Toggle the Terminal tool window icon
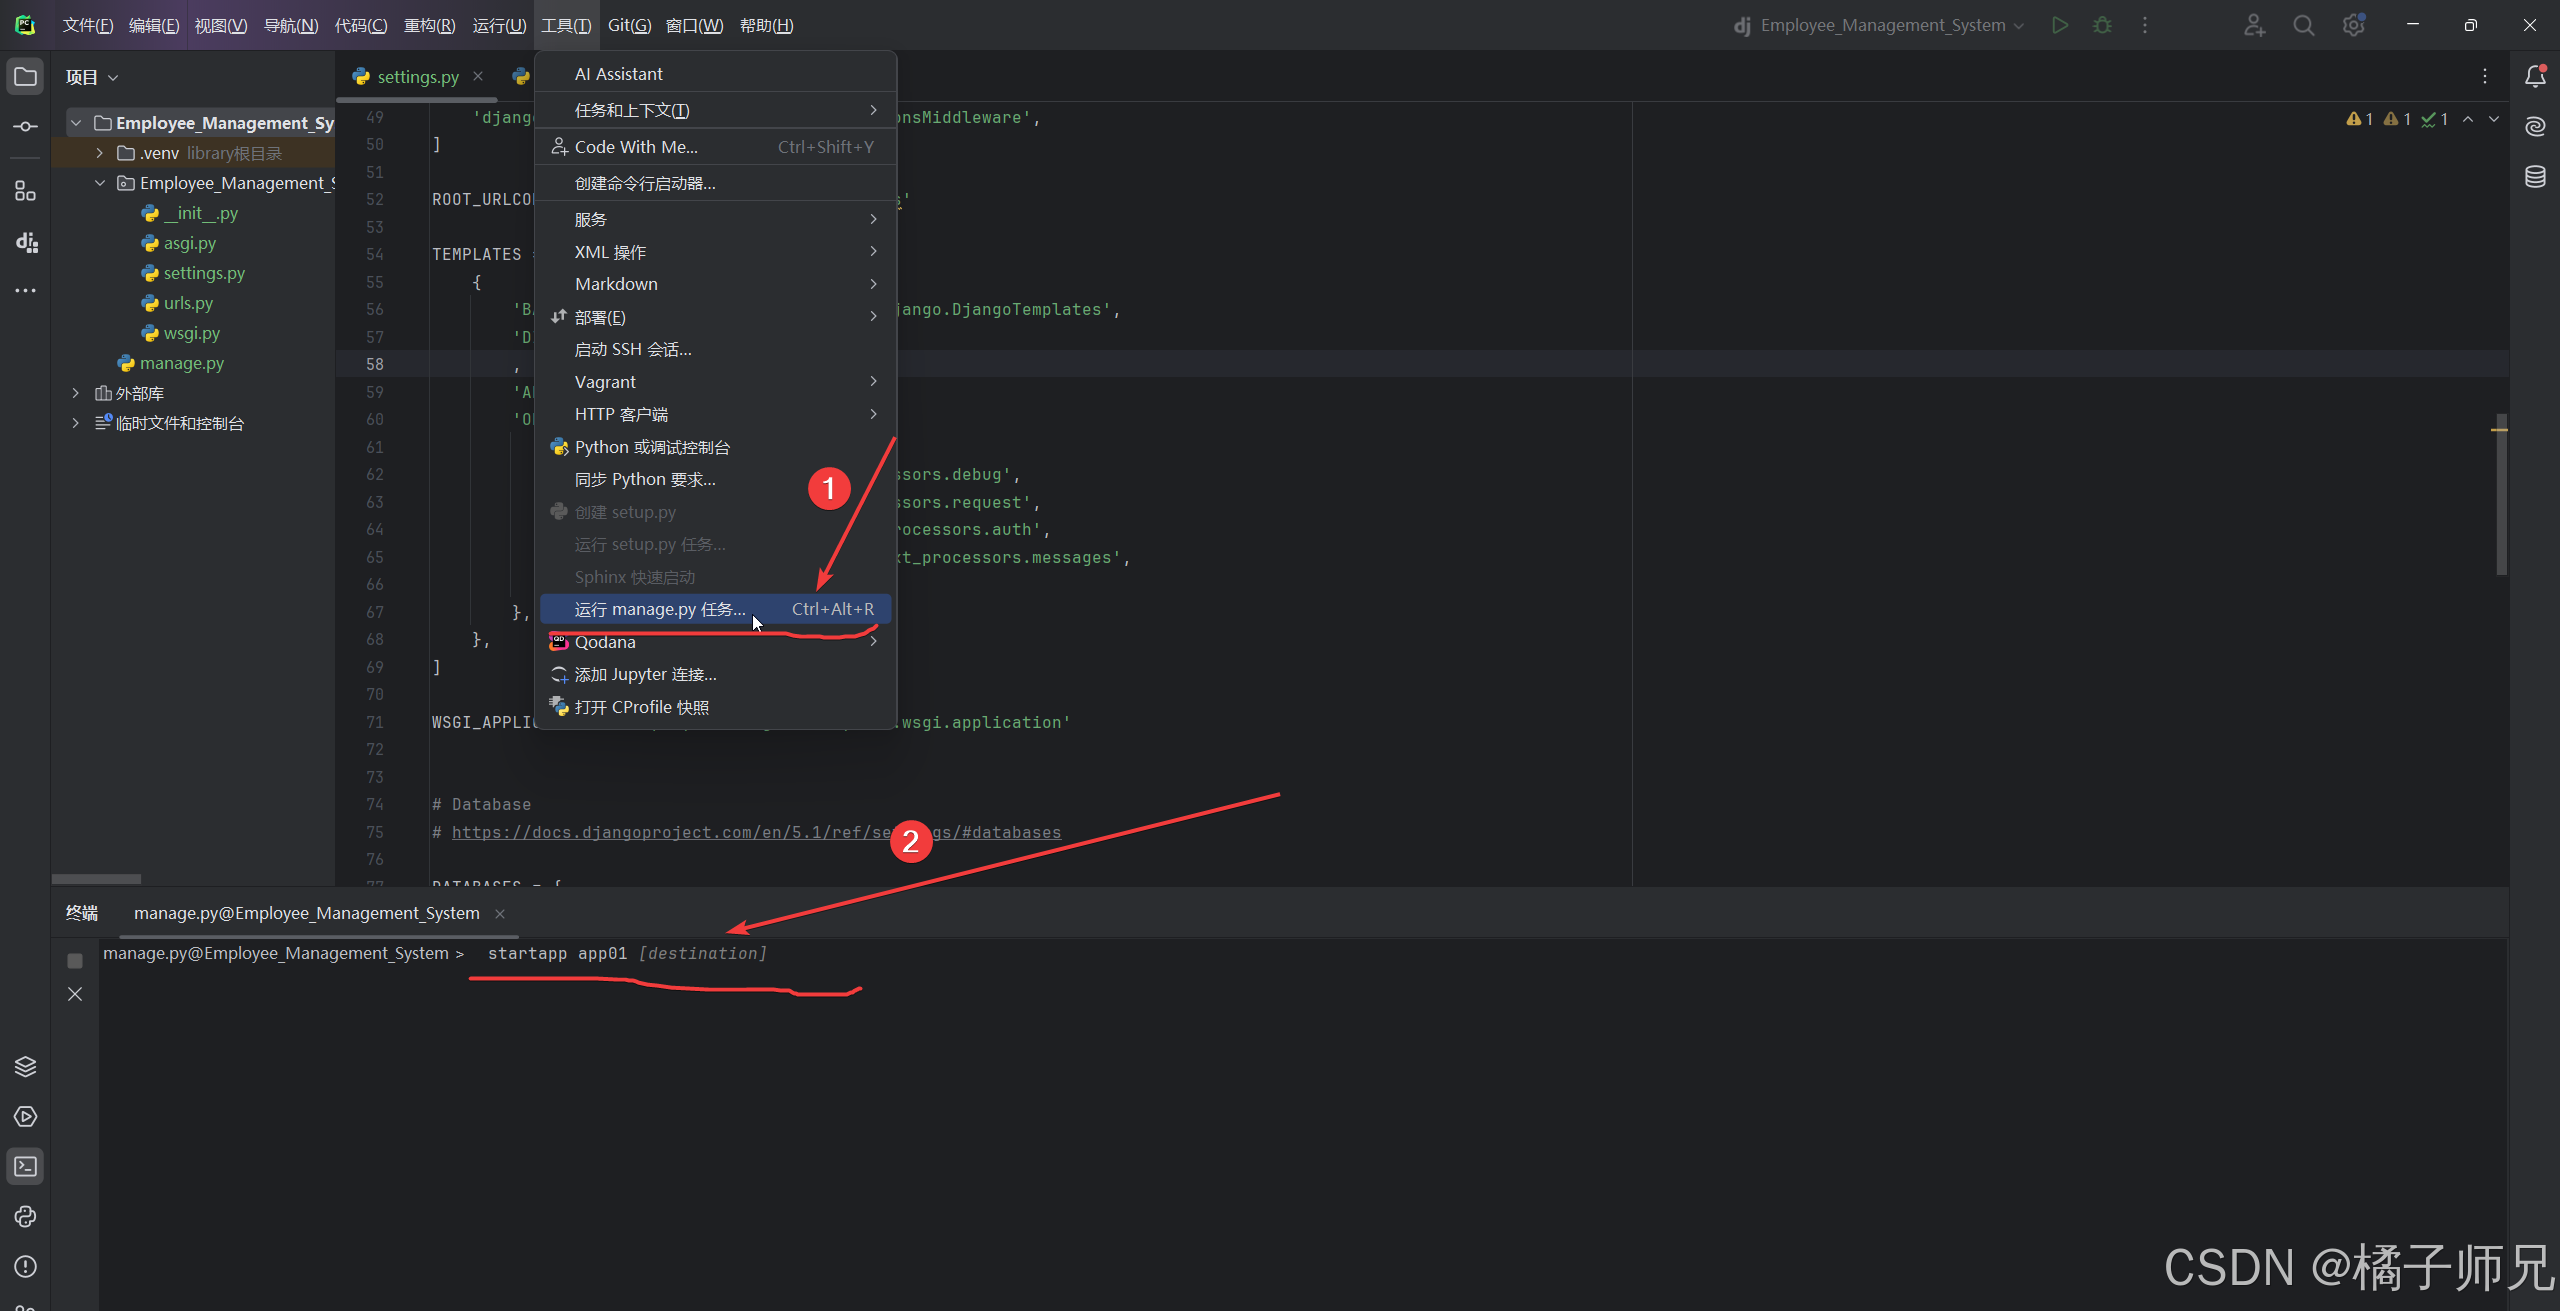Image resolution: width=2560 pixels, height=1311 pixels. 25,1167
